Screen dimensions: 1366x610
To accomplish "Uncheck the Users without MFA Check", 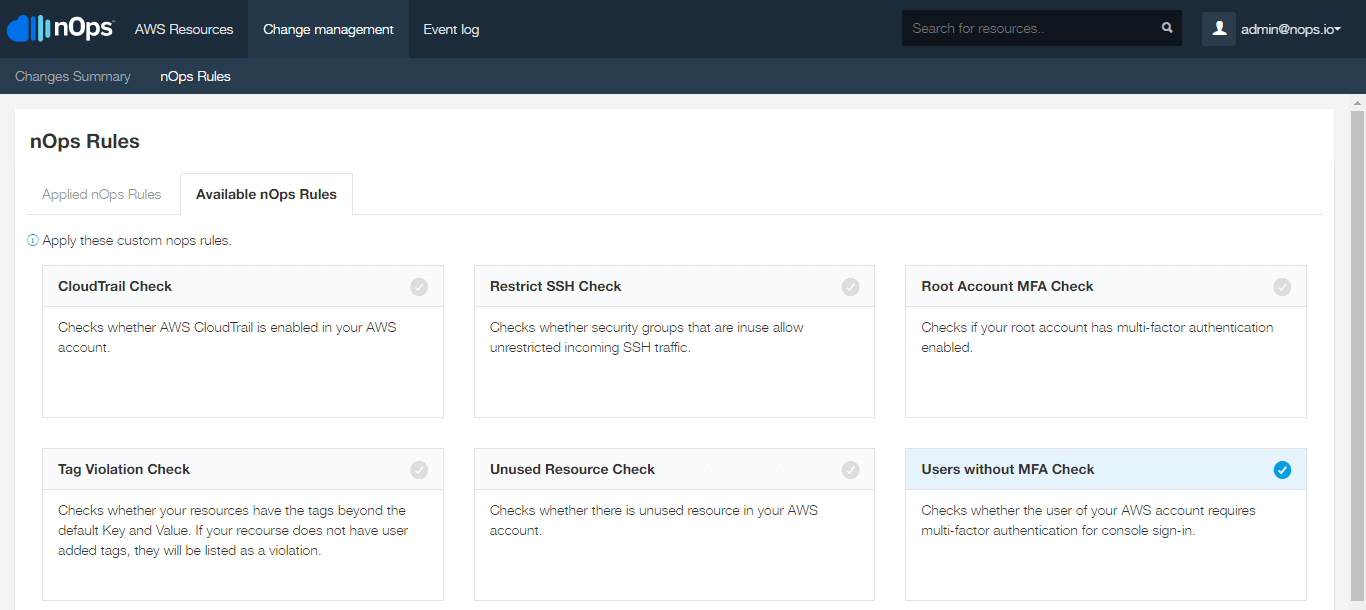I will [1282, 470].
